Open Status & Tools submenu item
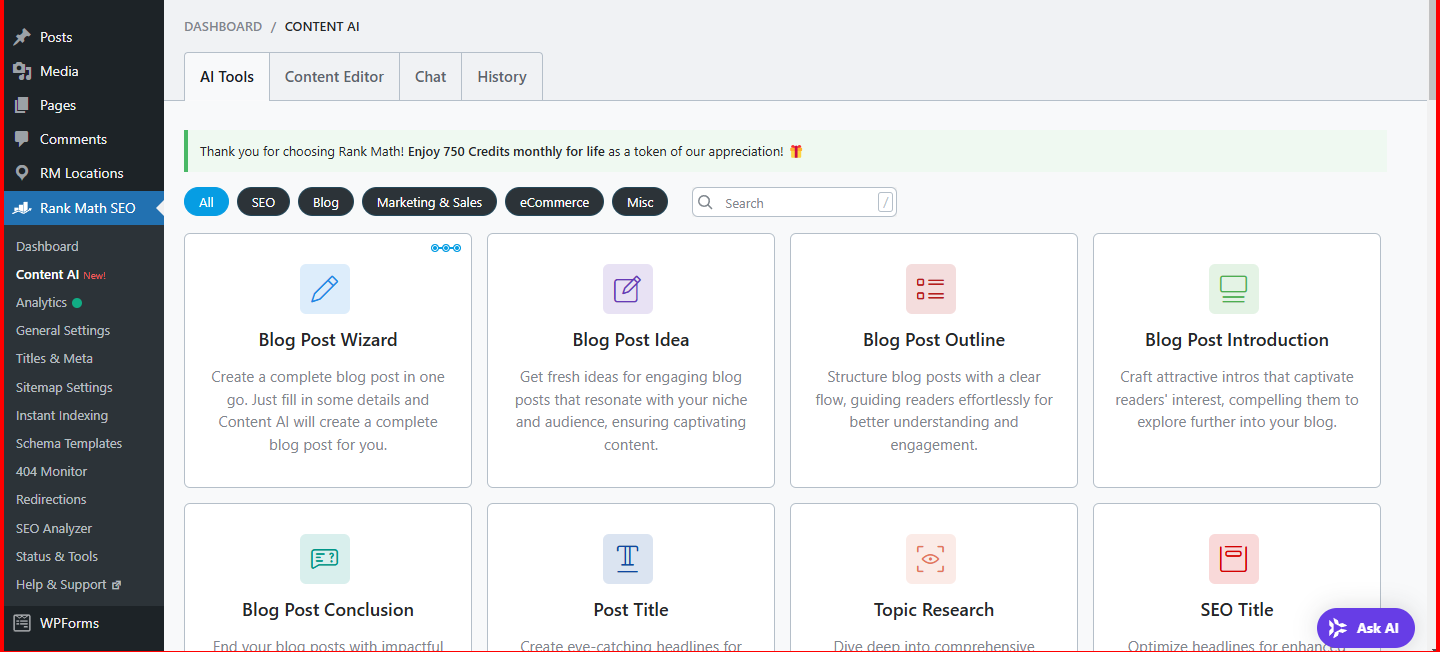This screenshot has width=1440, height=652. [57, 556]
